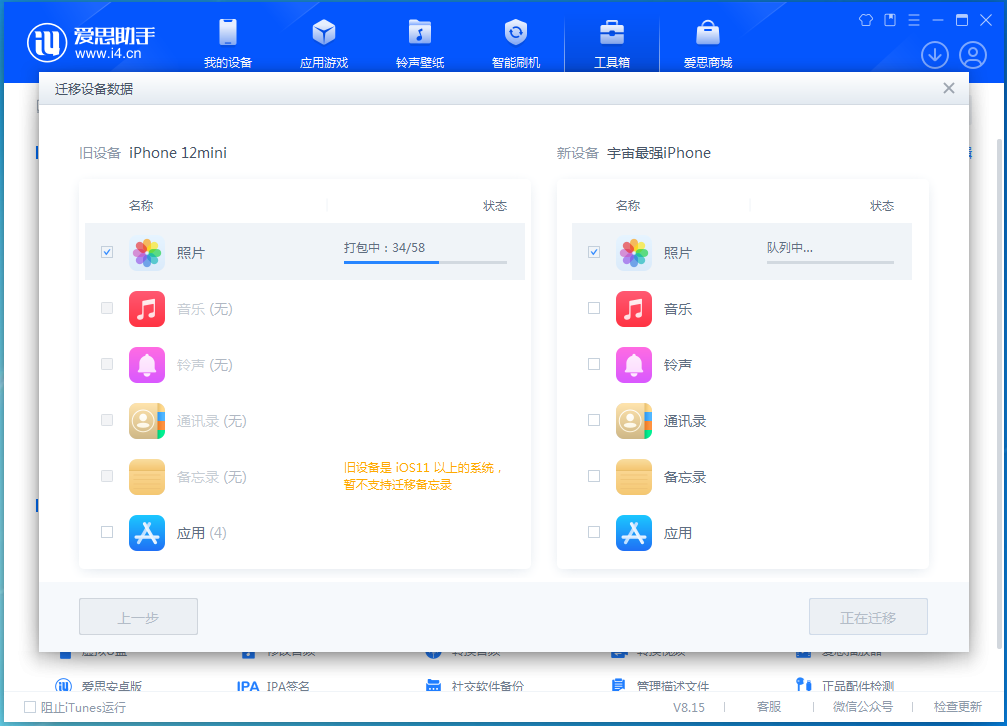Viewport: 1007px width, 726px height.
Task: Check 通讯录 on the new device
Action: 594,420
